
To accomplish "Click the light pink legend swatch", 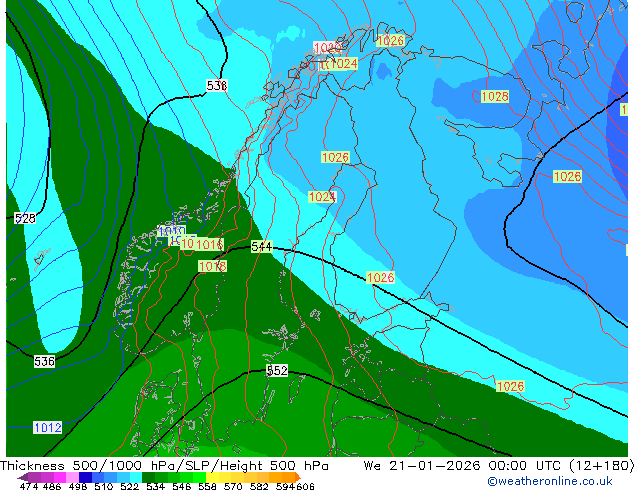I will (72, 477).
